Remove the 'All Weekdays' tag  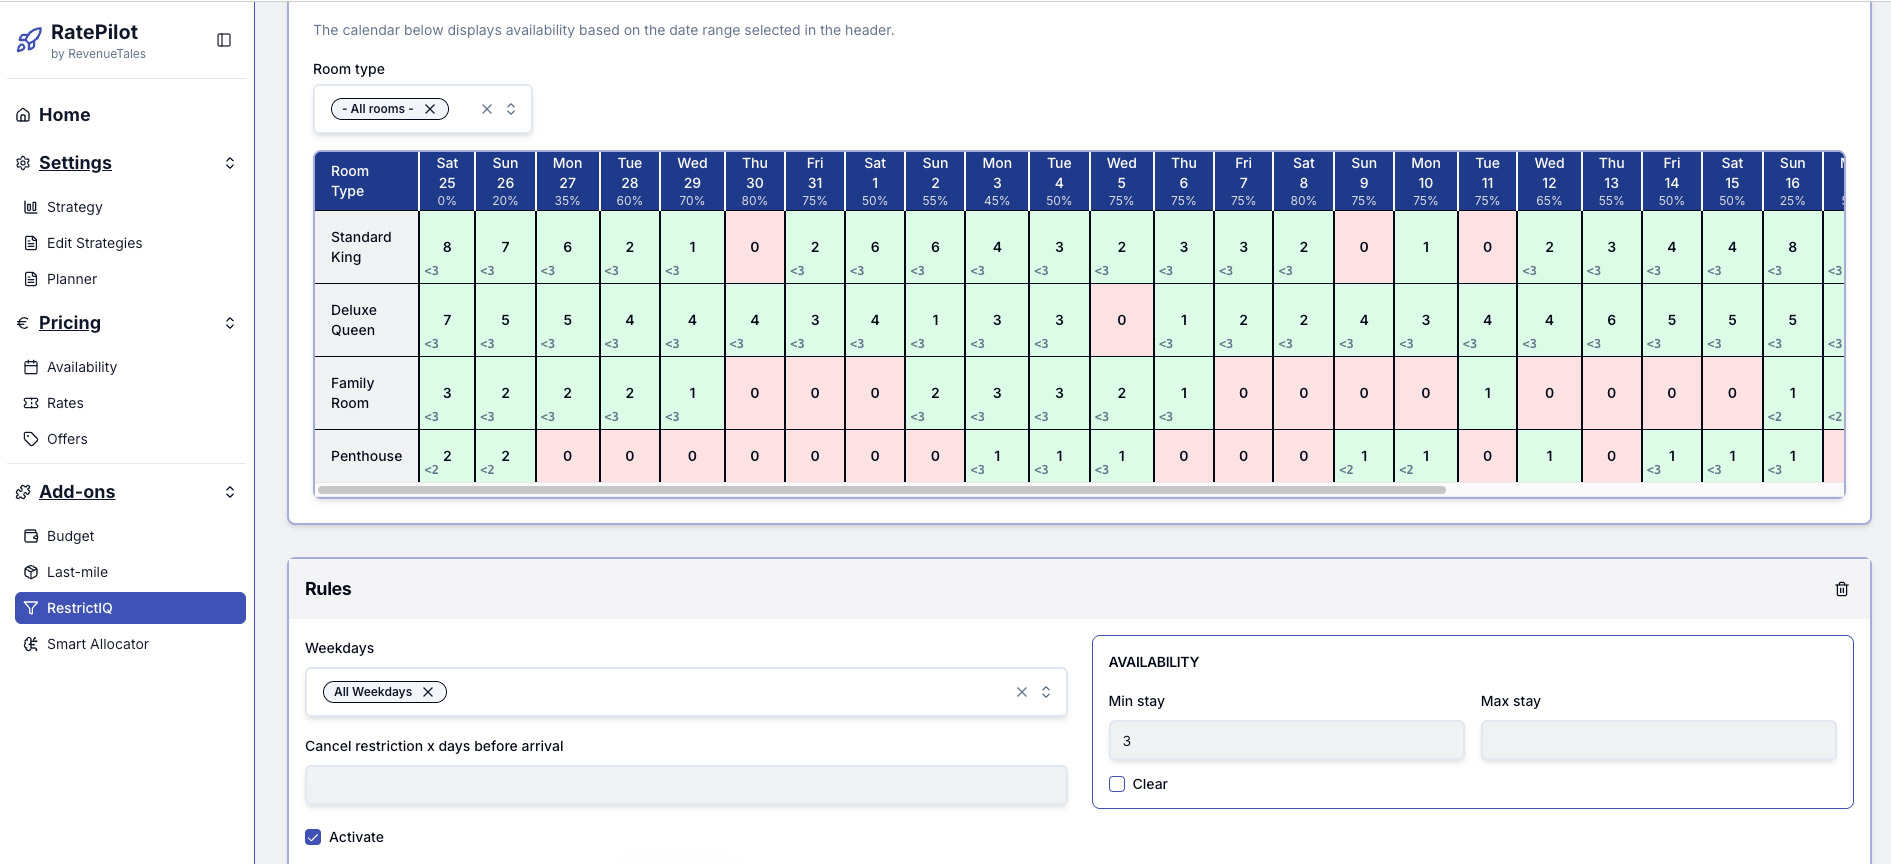(428, 692)
